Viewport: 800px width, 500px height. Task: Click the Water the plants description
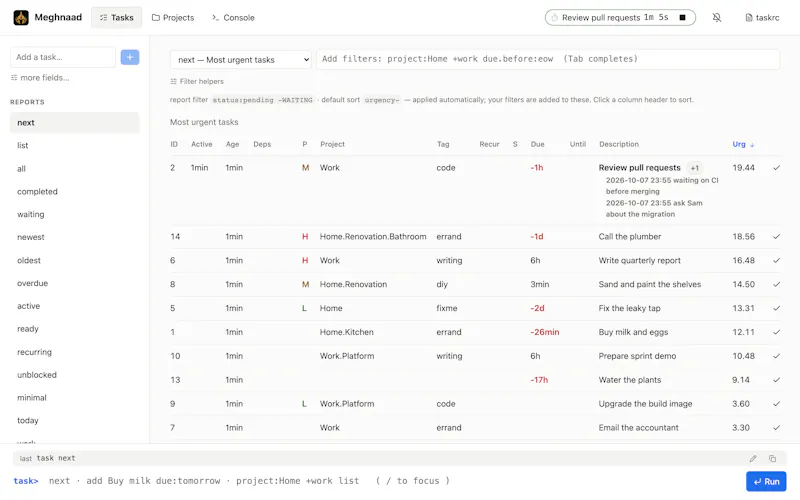[630, 380]
